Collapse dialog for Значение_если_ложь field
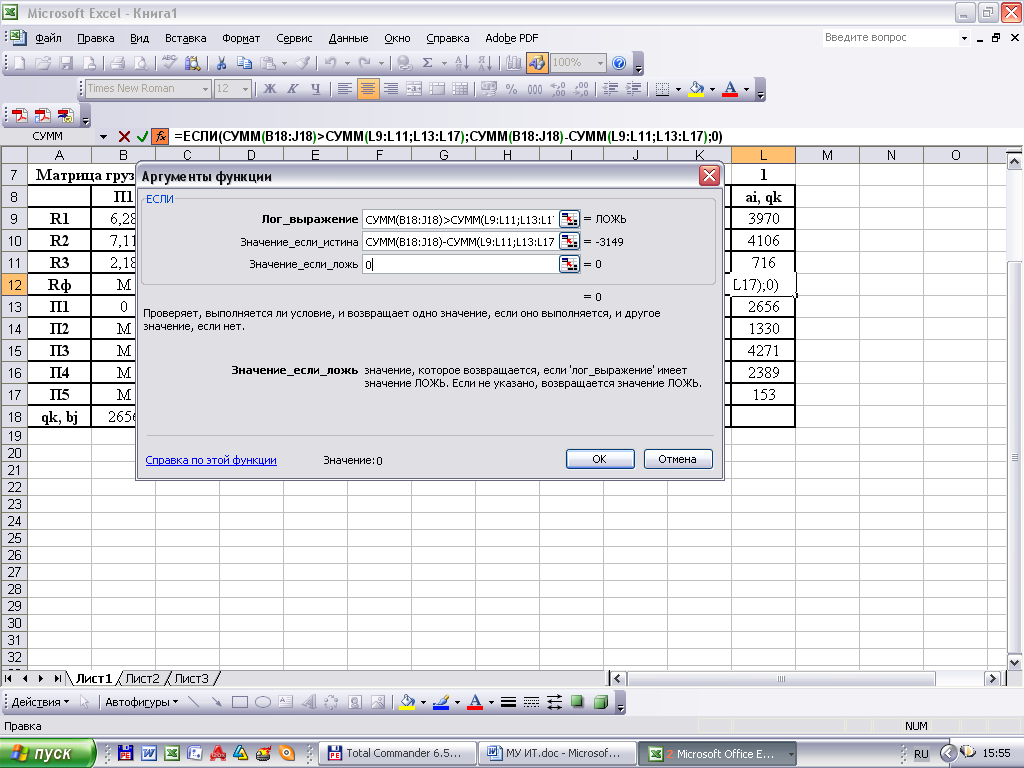The image size is (1024, 768). click(x=569, y=264)
